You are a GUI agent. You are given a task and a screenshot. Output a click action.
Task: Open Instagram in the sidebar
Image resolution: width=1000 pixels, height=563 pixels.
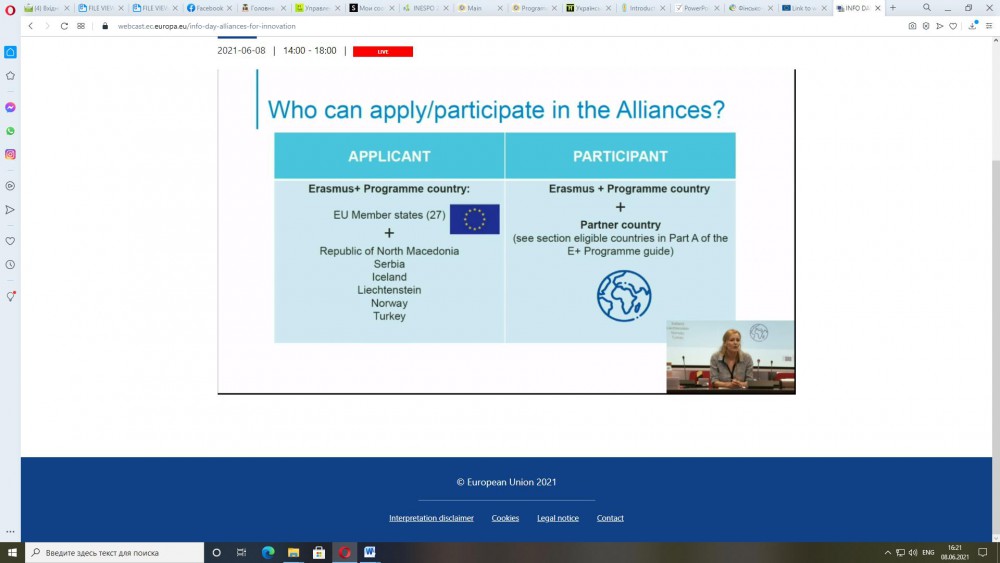tap(10, 154)
